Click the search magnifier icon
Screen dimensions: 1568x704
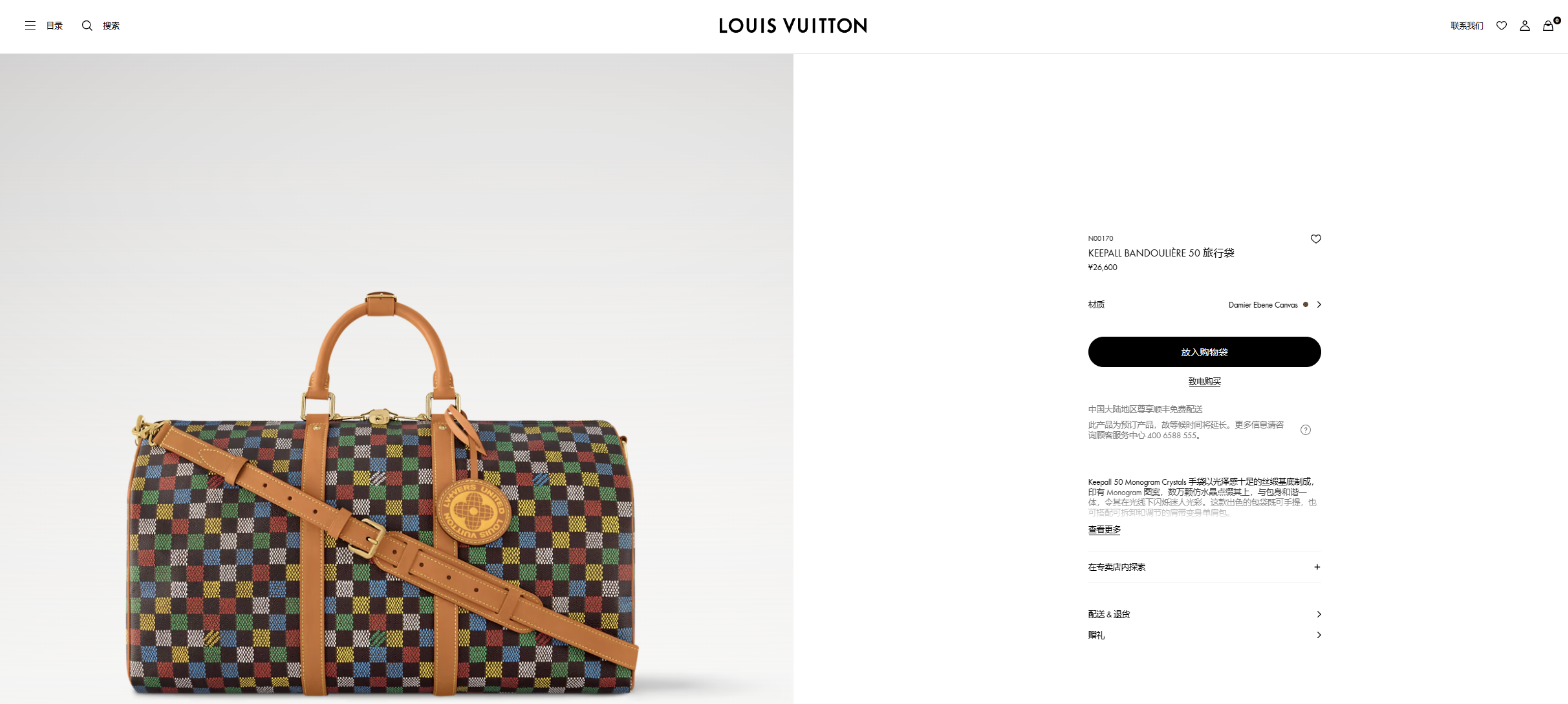pyautogui.click(x=87, y=26)
